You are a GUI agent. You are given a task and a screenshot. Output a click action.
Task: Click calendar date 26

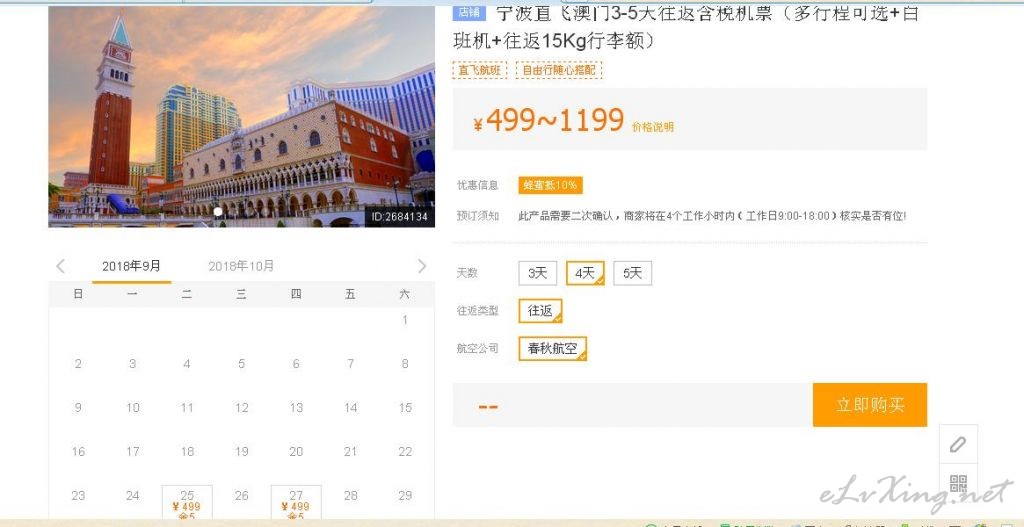(x=242, y=496)
